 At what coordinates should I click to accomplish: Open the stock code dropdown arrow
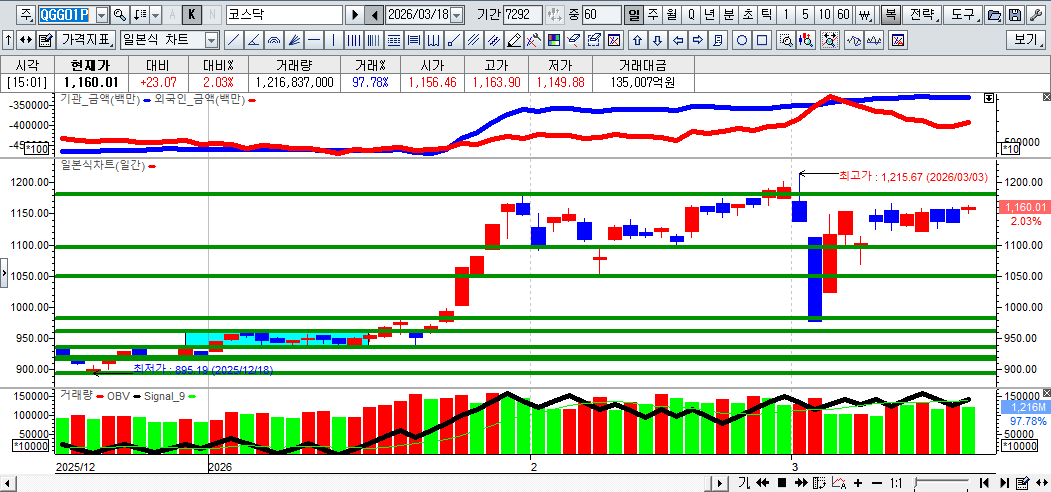tap(101, 15)
